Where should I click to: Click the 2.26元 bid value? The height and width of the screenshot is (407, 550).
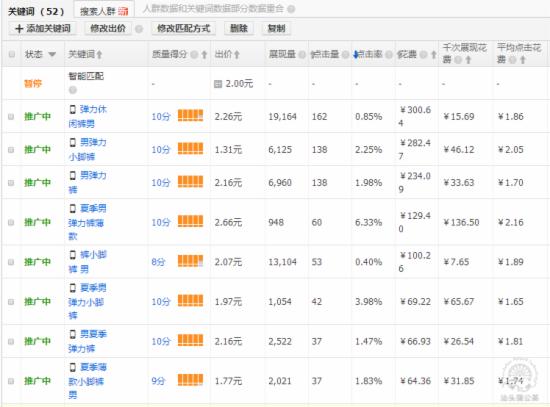pyautogui.click(x=228, y=116)
